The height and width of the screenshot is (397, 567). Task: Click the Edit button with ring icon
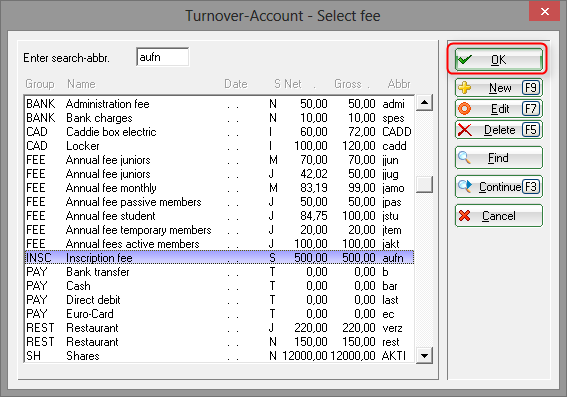(x=498, y=109)
